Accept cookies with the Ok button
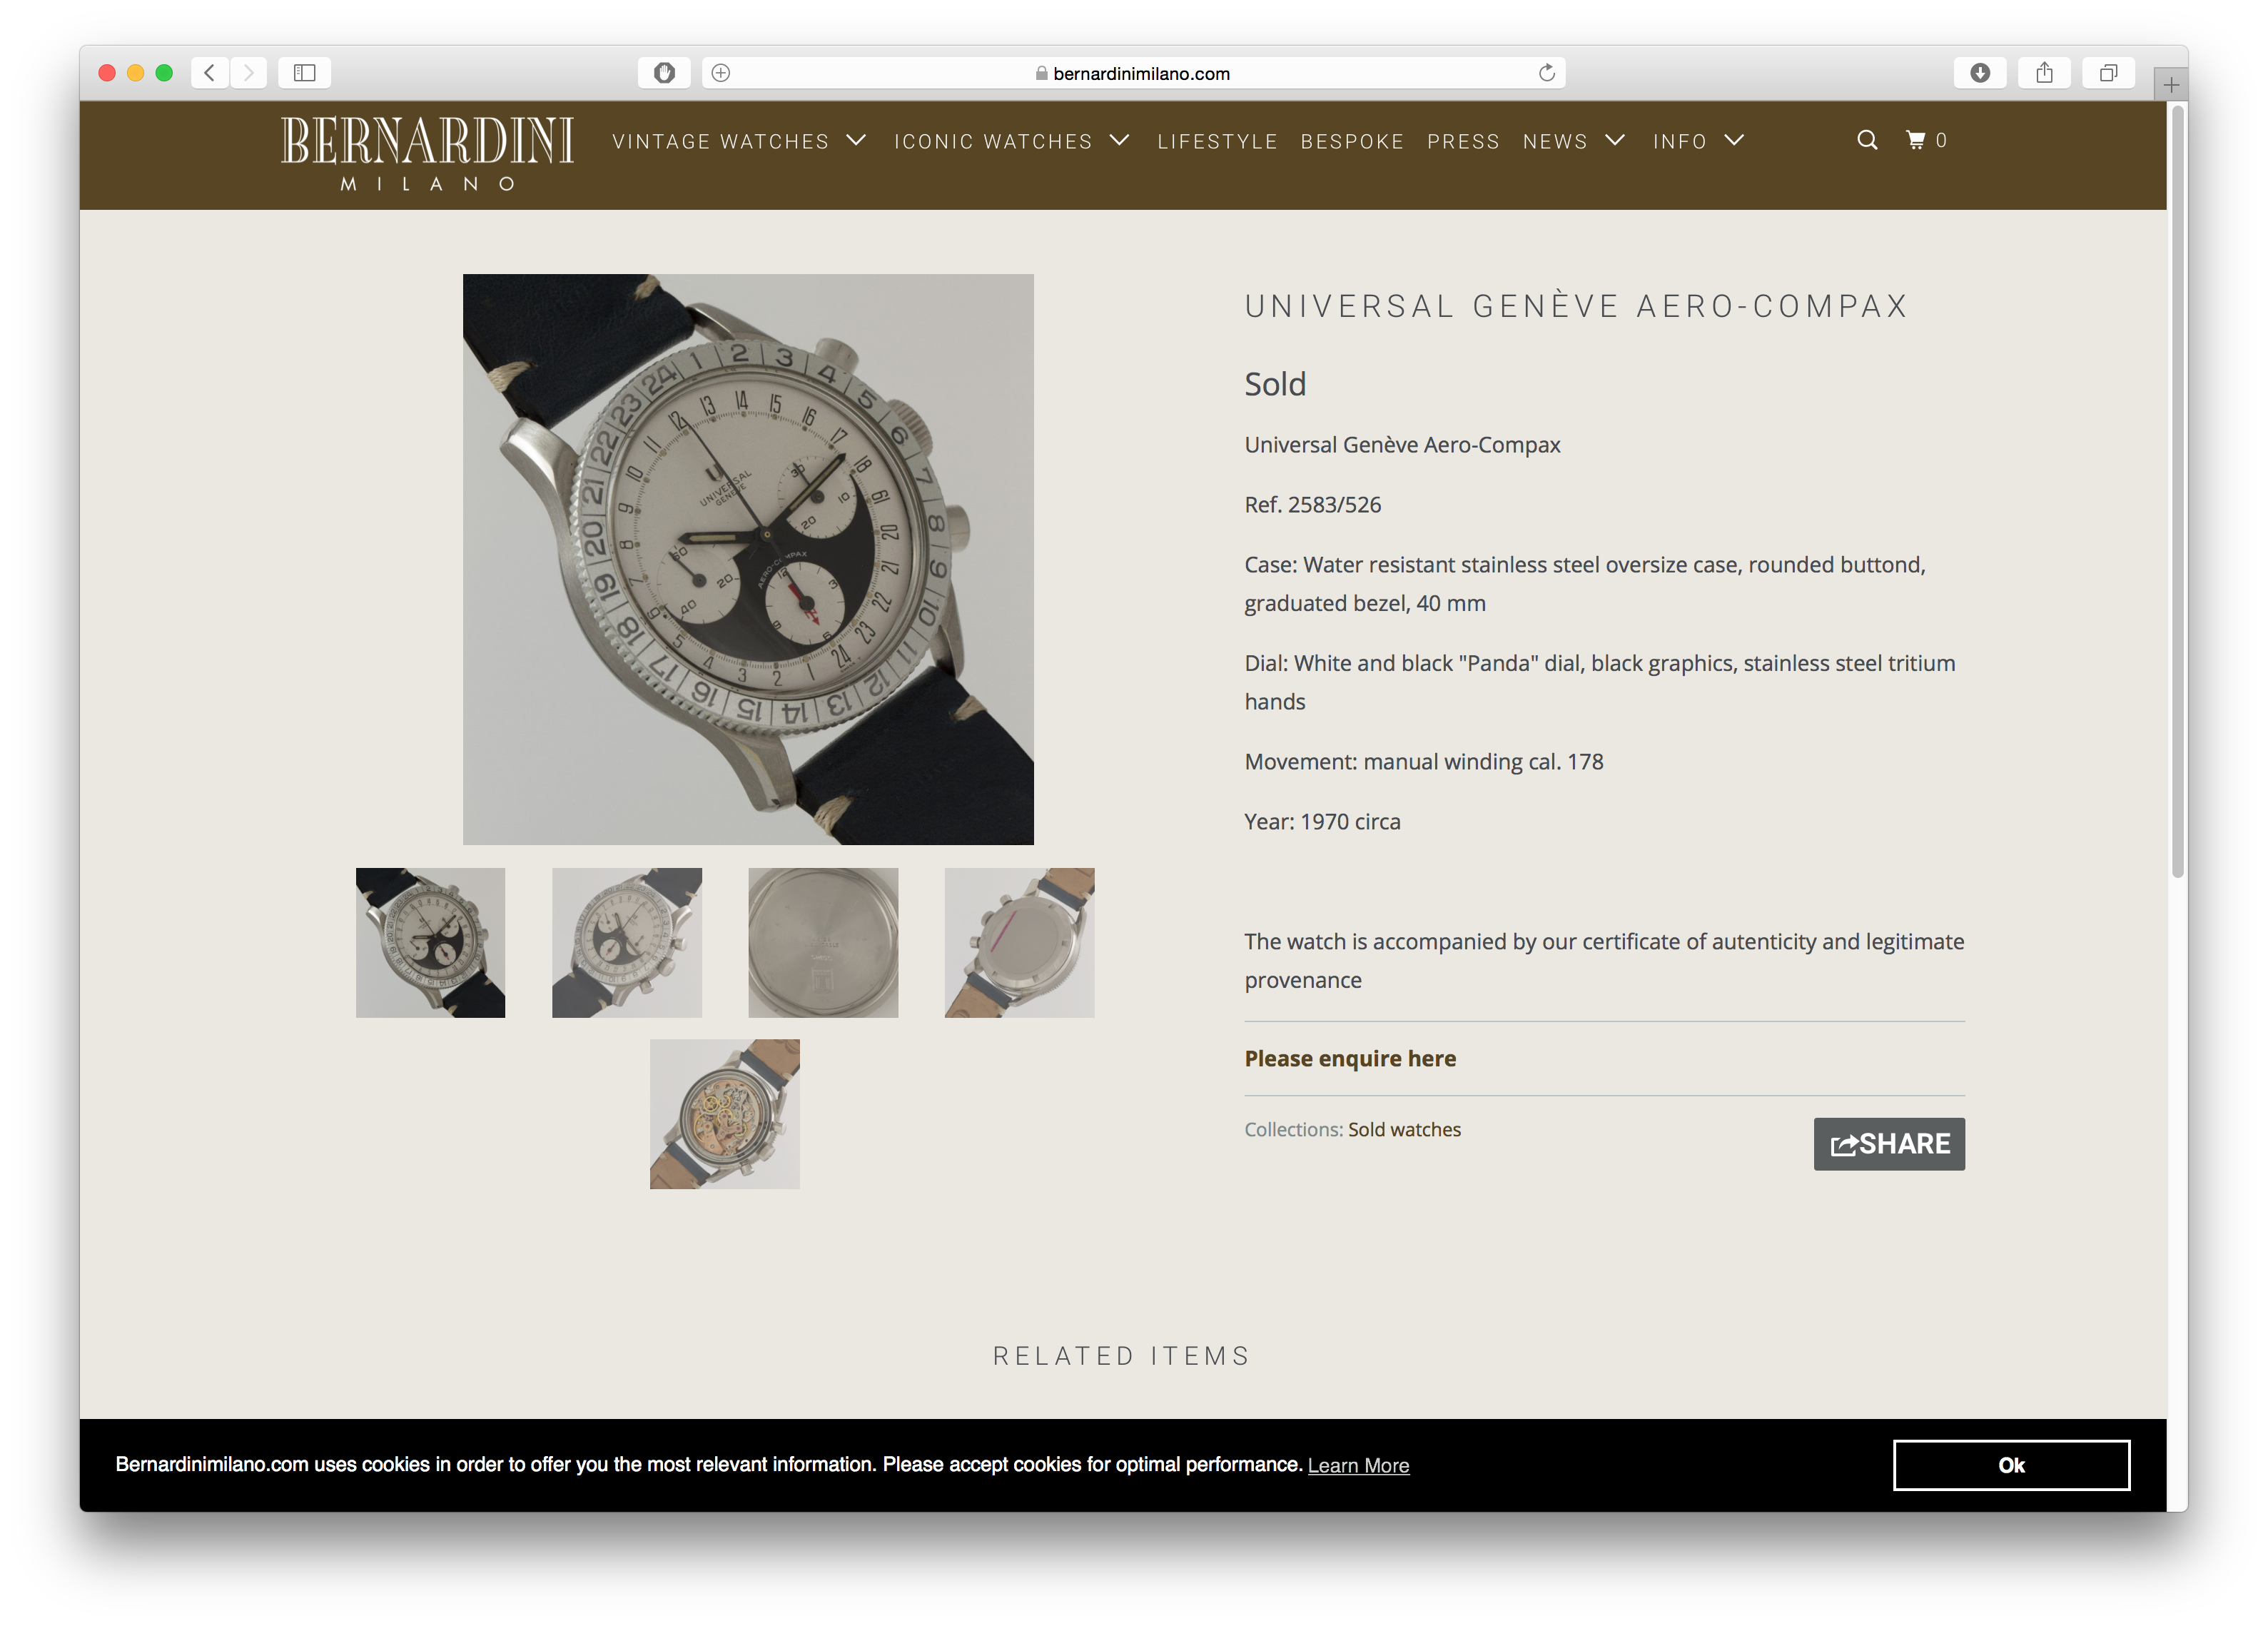 tap(2010, 1465)
